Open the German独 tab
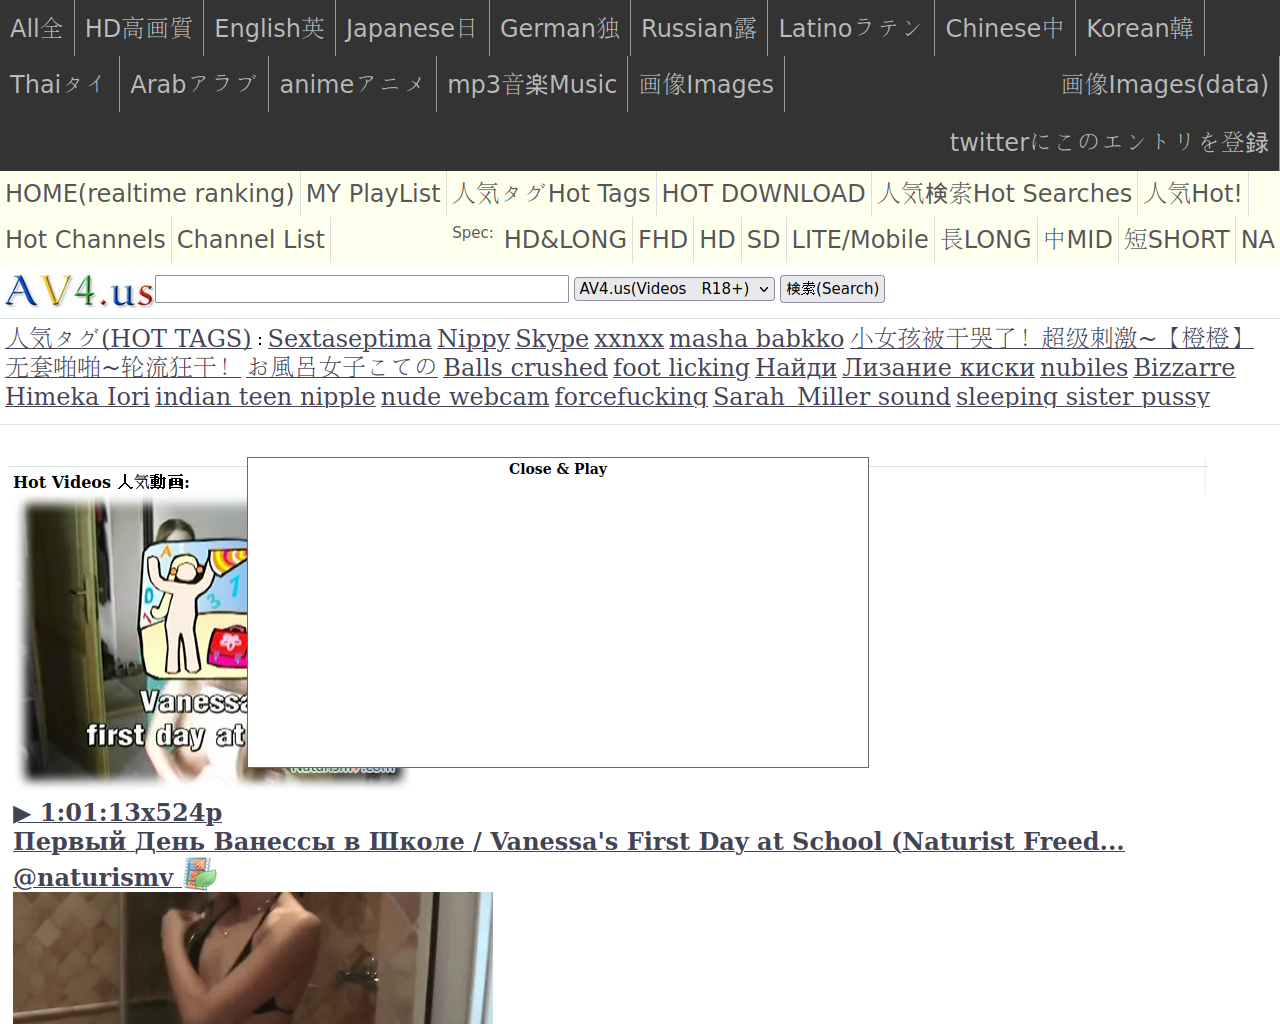 click(560, 28)
